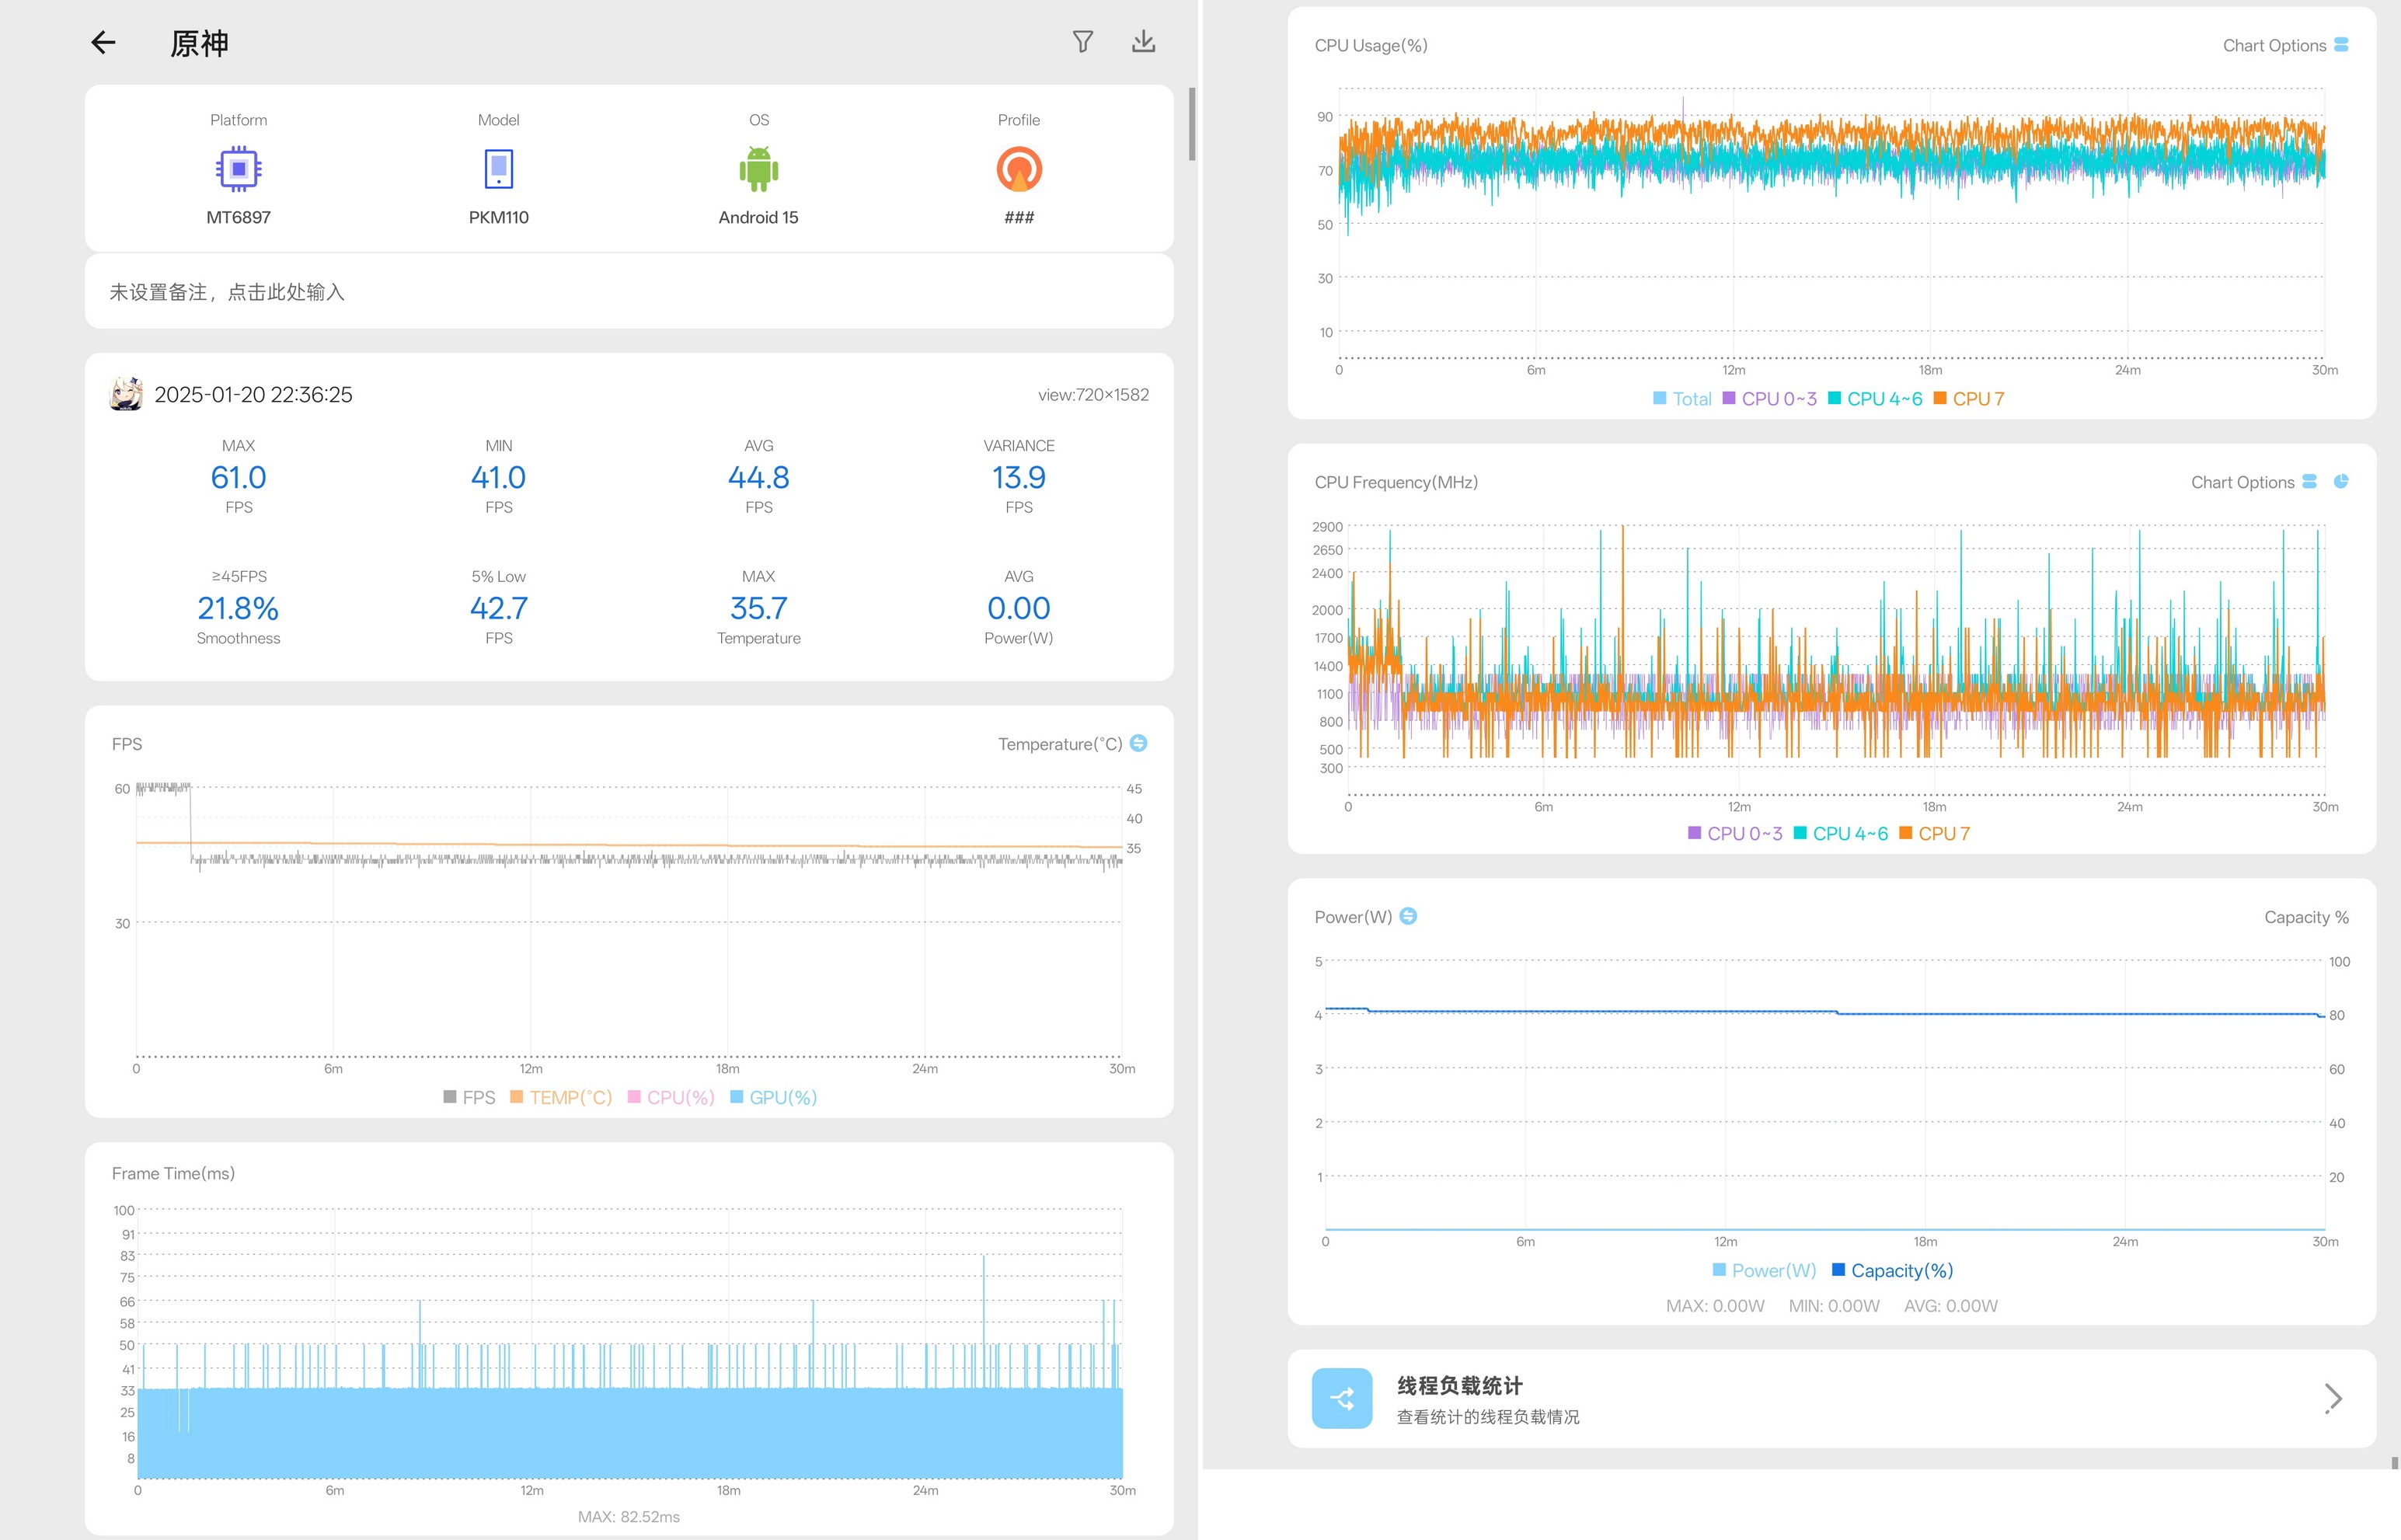Click the 21.8% Smoothness value

[238, 608]
